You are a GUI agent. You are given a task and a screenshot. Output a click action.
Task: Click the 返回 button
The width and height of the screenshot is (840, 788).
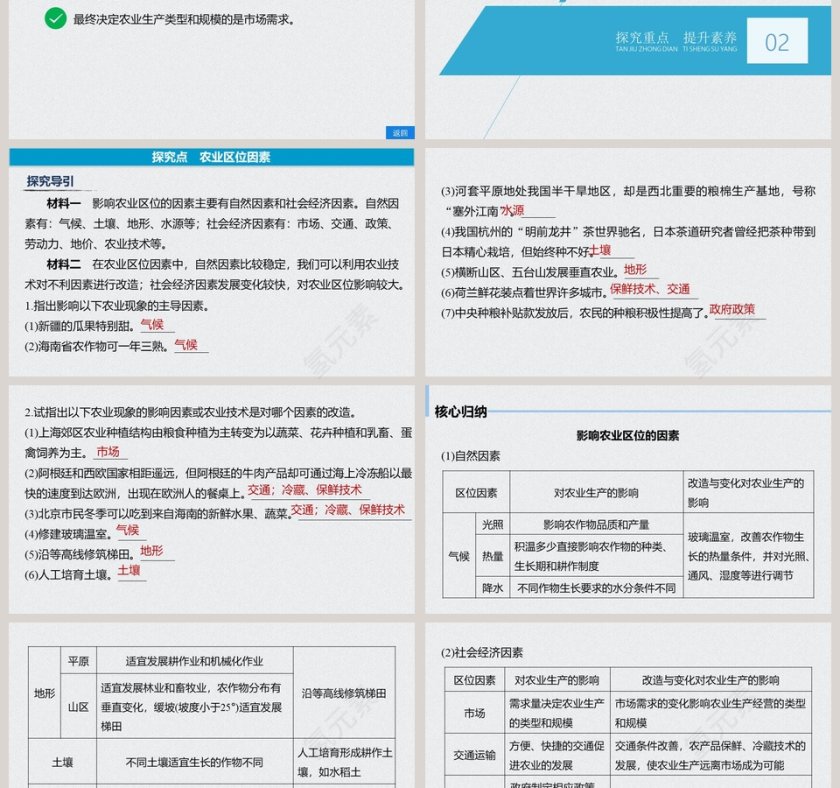tap(402, 131)
